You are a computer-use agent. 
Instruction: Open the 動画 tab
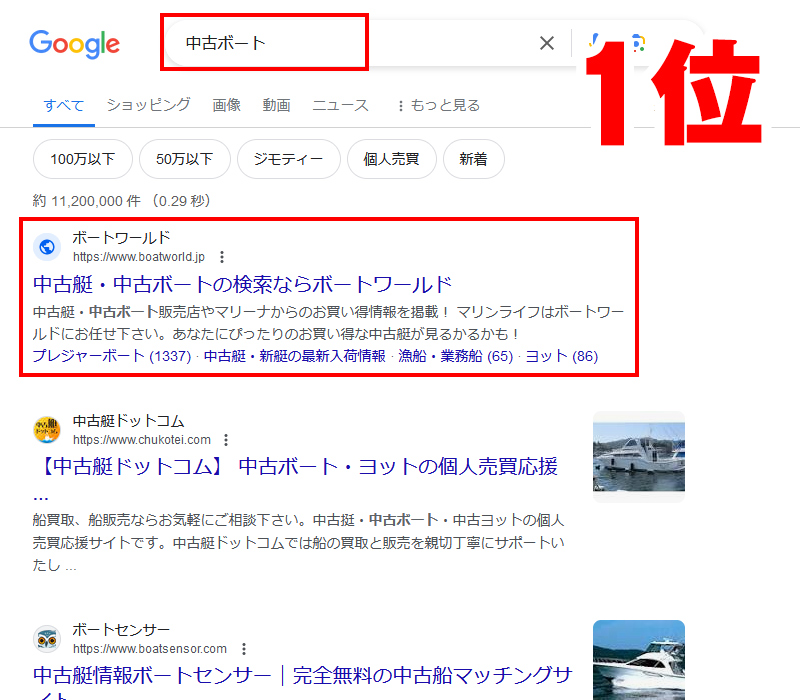coord(276,105)
